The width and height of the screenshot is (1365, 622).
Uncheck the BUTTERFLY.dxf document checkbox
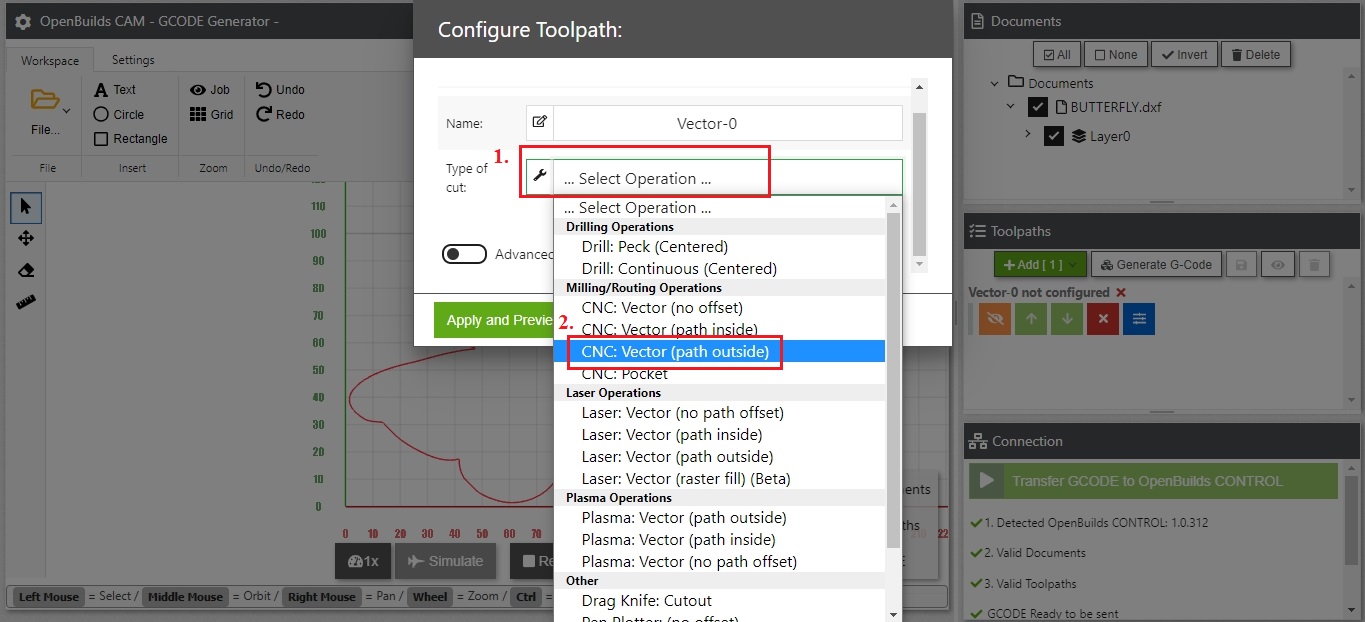pos(1038,107)
